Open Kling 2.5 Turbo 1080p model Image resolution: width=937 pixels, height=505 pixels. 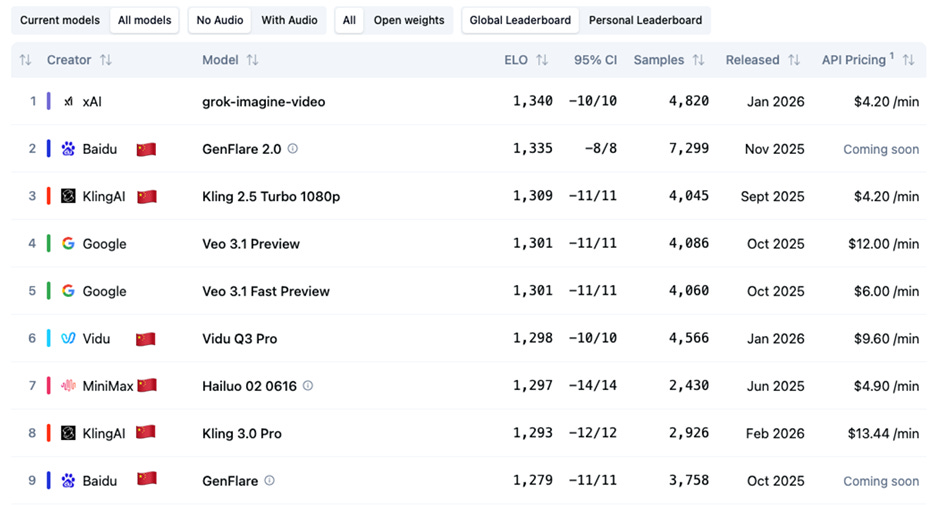click(x=271, y=196)
